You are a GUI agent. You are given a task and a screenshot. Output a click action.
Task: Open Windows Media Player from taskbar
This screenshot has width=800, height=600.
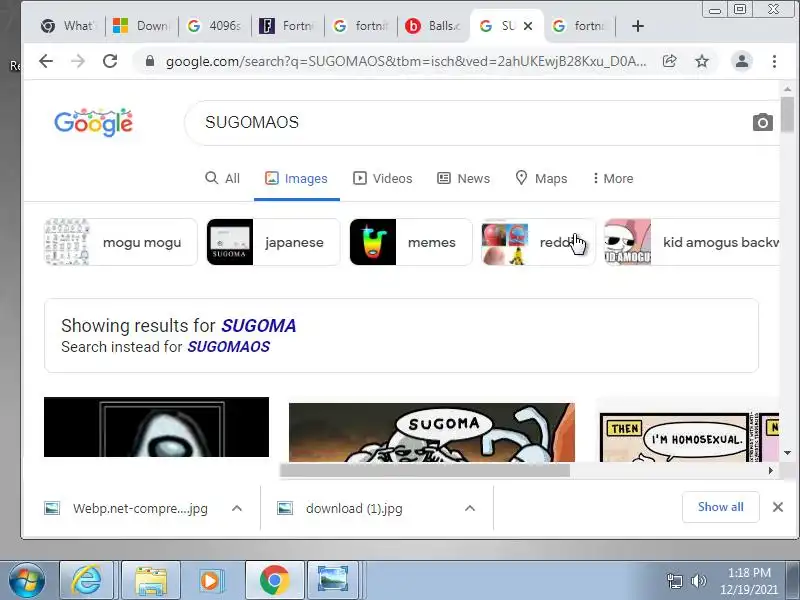point(210,581)
